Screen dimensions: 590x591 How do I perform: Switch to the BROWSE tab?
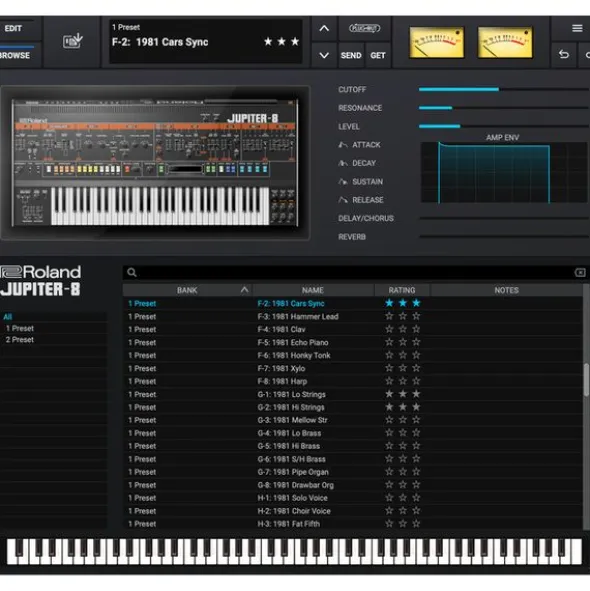[15, 55]
